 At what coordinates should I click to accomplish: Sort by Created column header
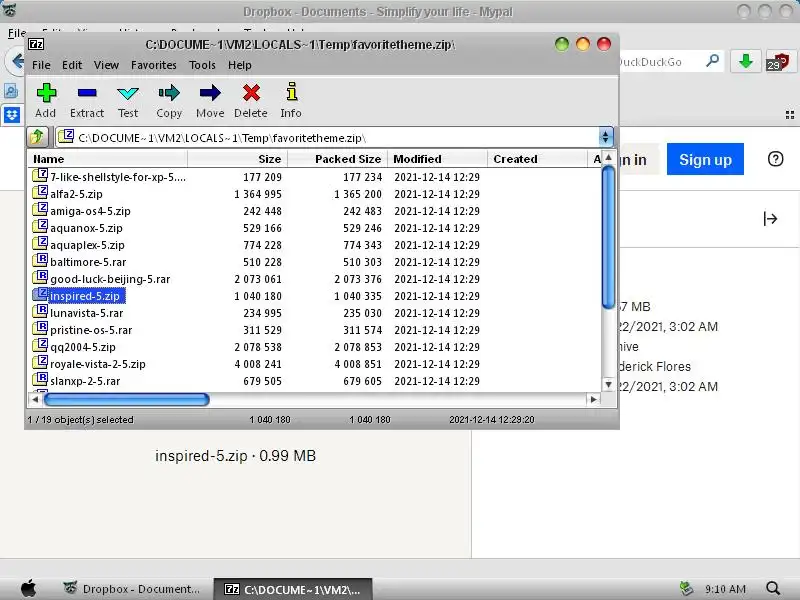coord(537,159)
